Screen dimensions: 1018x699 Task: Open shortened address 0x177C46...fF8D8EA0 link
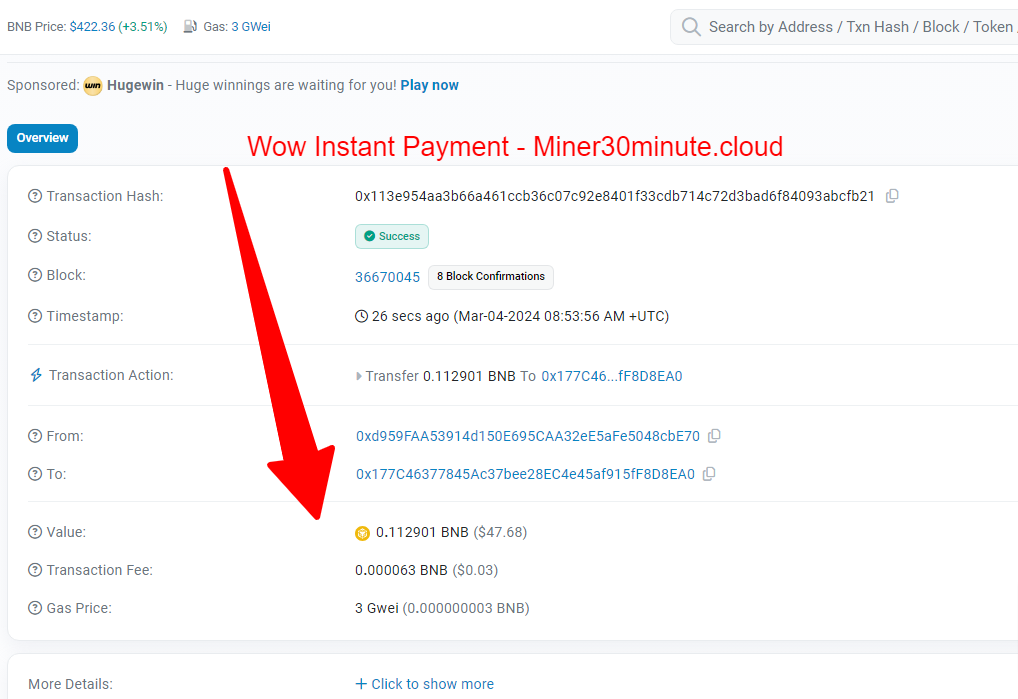point(612,376)
